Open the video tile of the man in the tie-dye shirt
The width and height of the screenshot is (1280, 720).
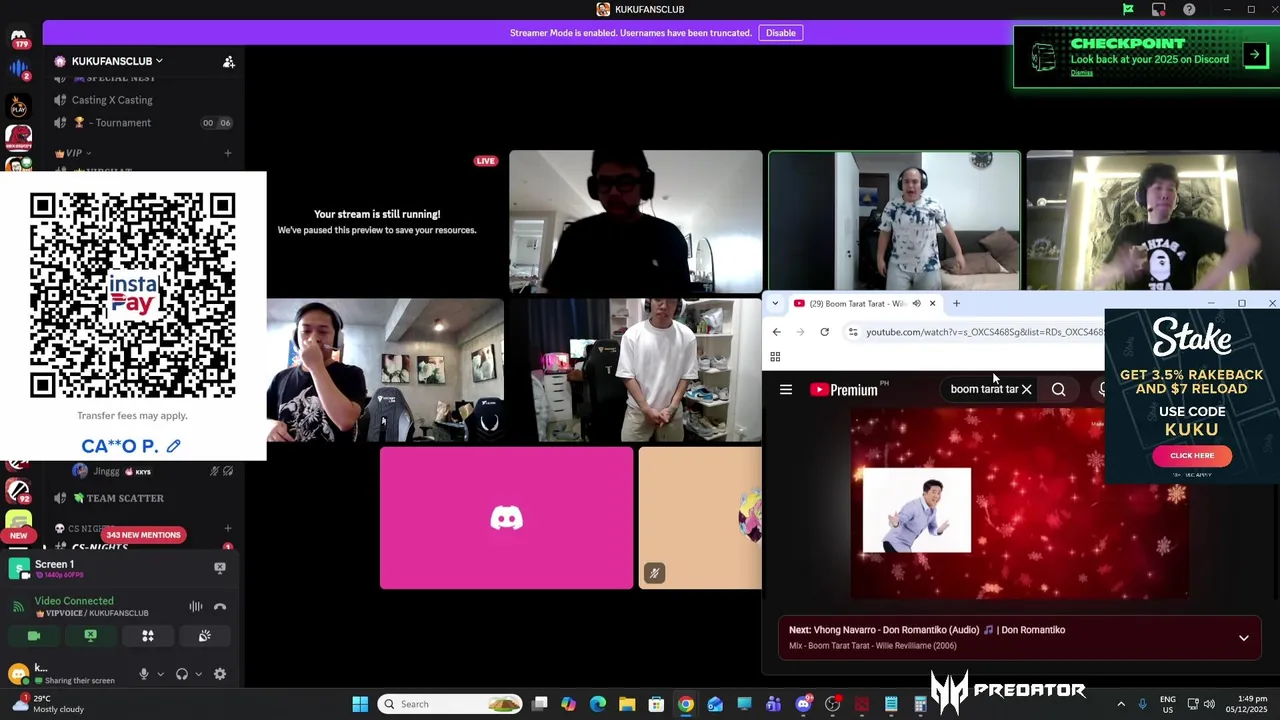(x=894, y=222)
